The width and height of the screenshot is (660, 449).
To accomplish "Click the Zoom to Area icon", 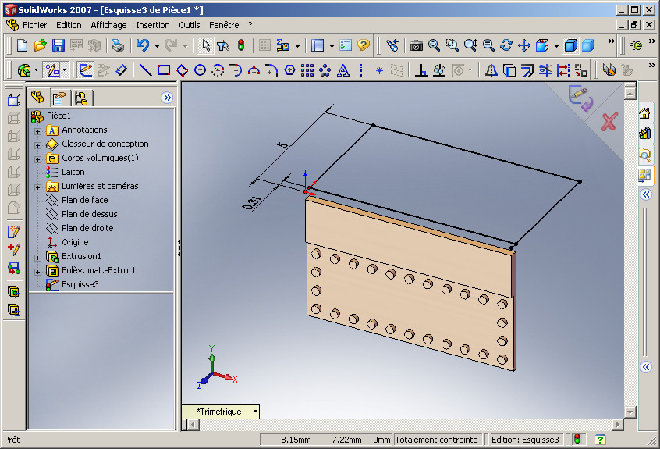I will pos(452,45).
